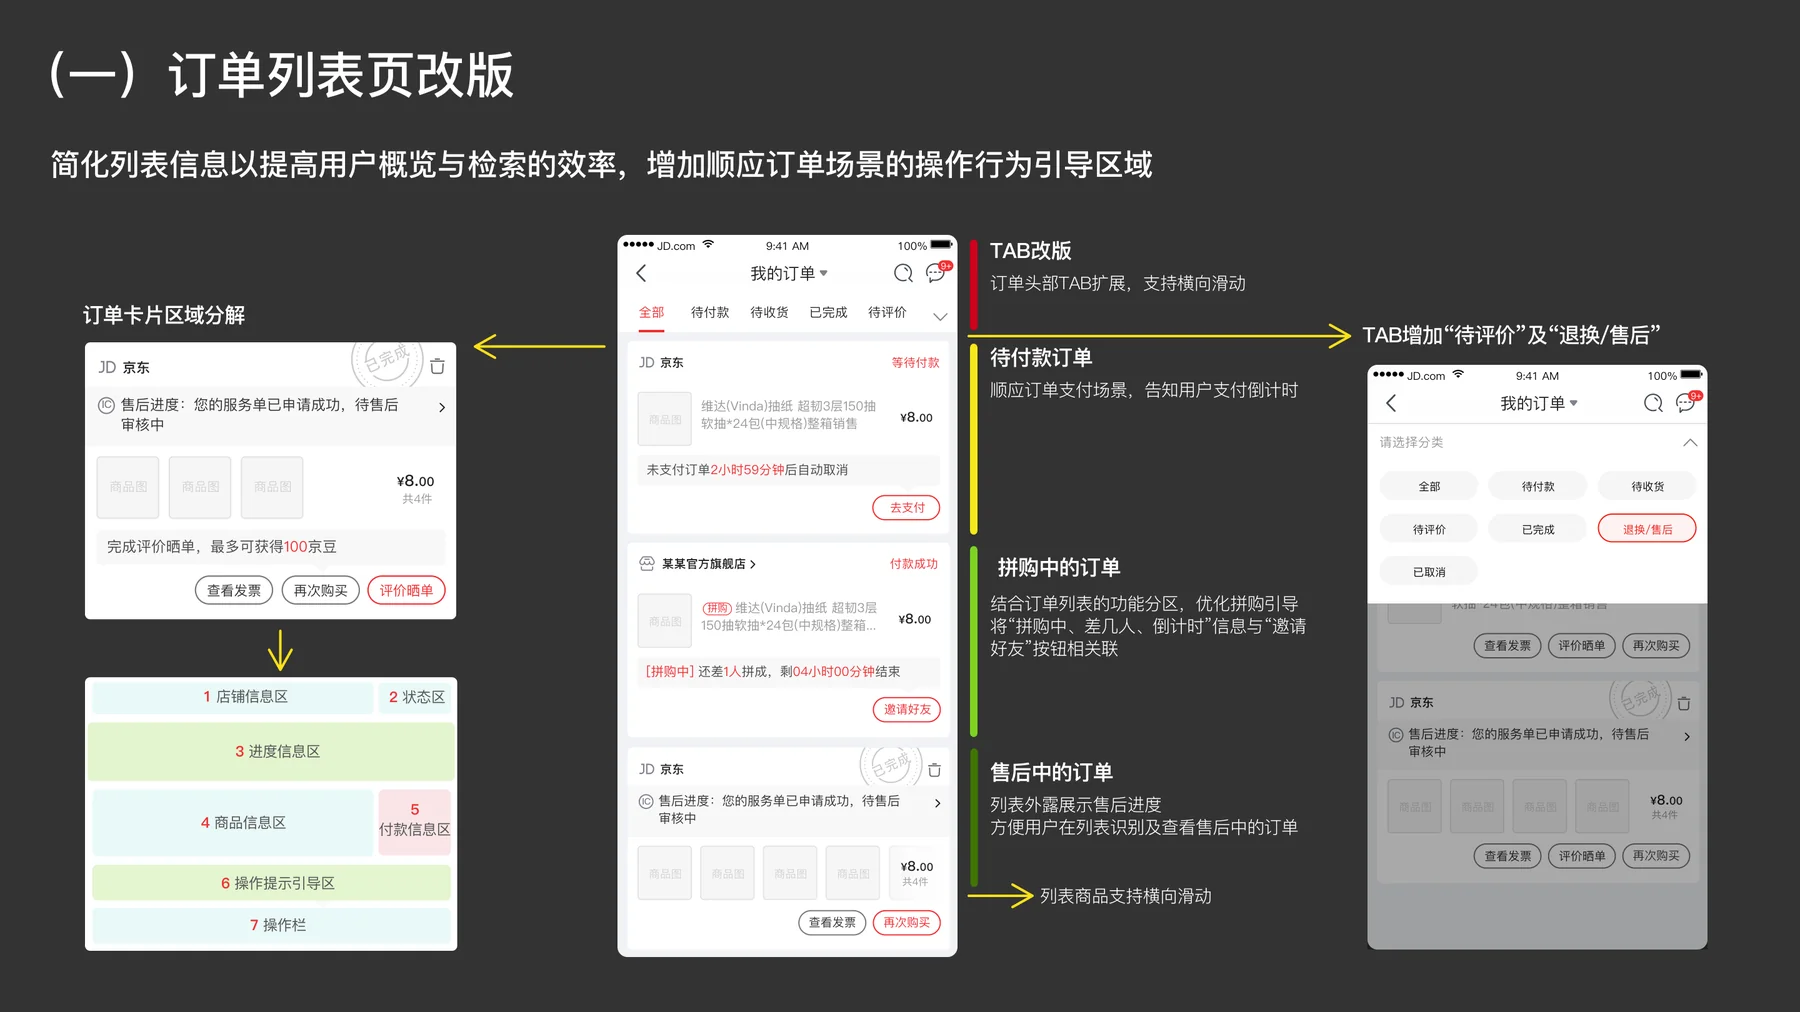
Task: Switch to the 待收货 tab
Action: click(x=768, y=311)
